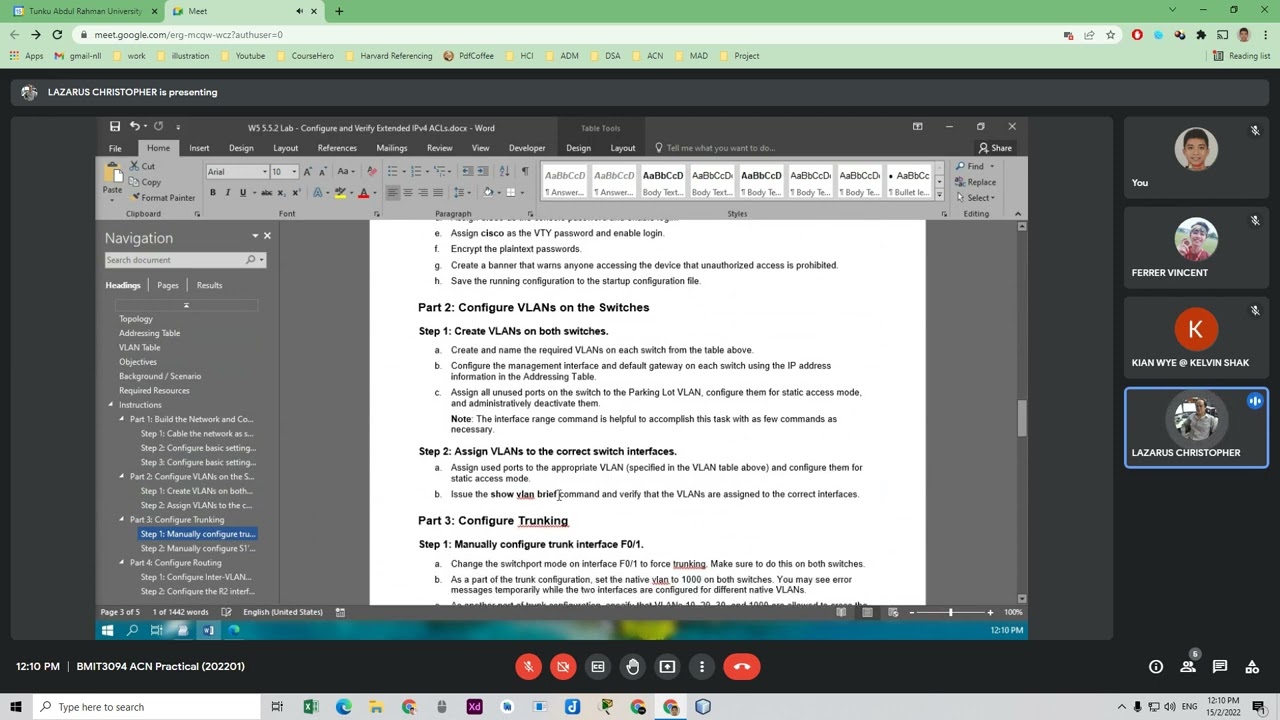This screenshot has height=720, width=1280.
Task: Click the Present now button
Action: point(667,667)
